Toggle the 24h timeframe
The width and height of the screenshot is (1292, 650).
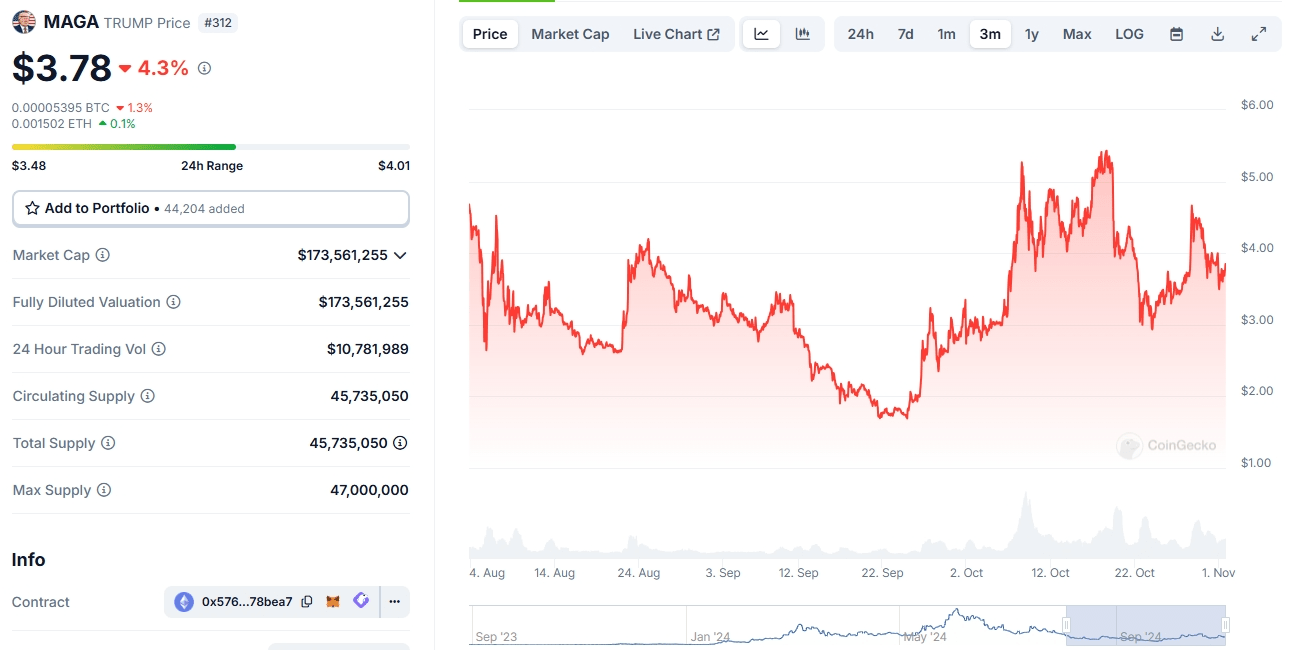(x=860, y=33)
